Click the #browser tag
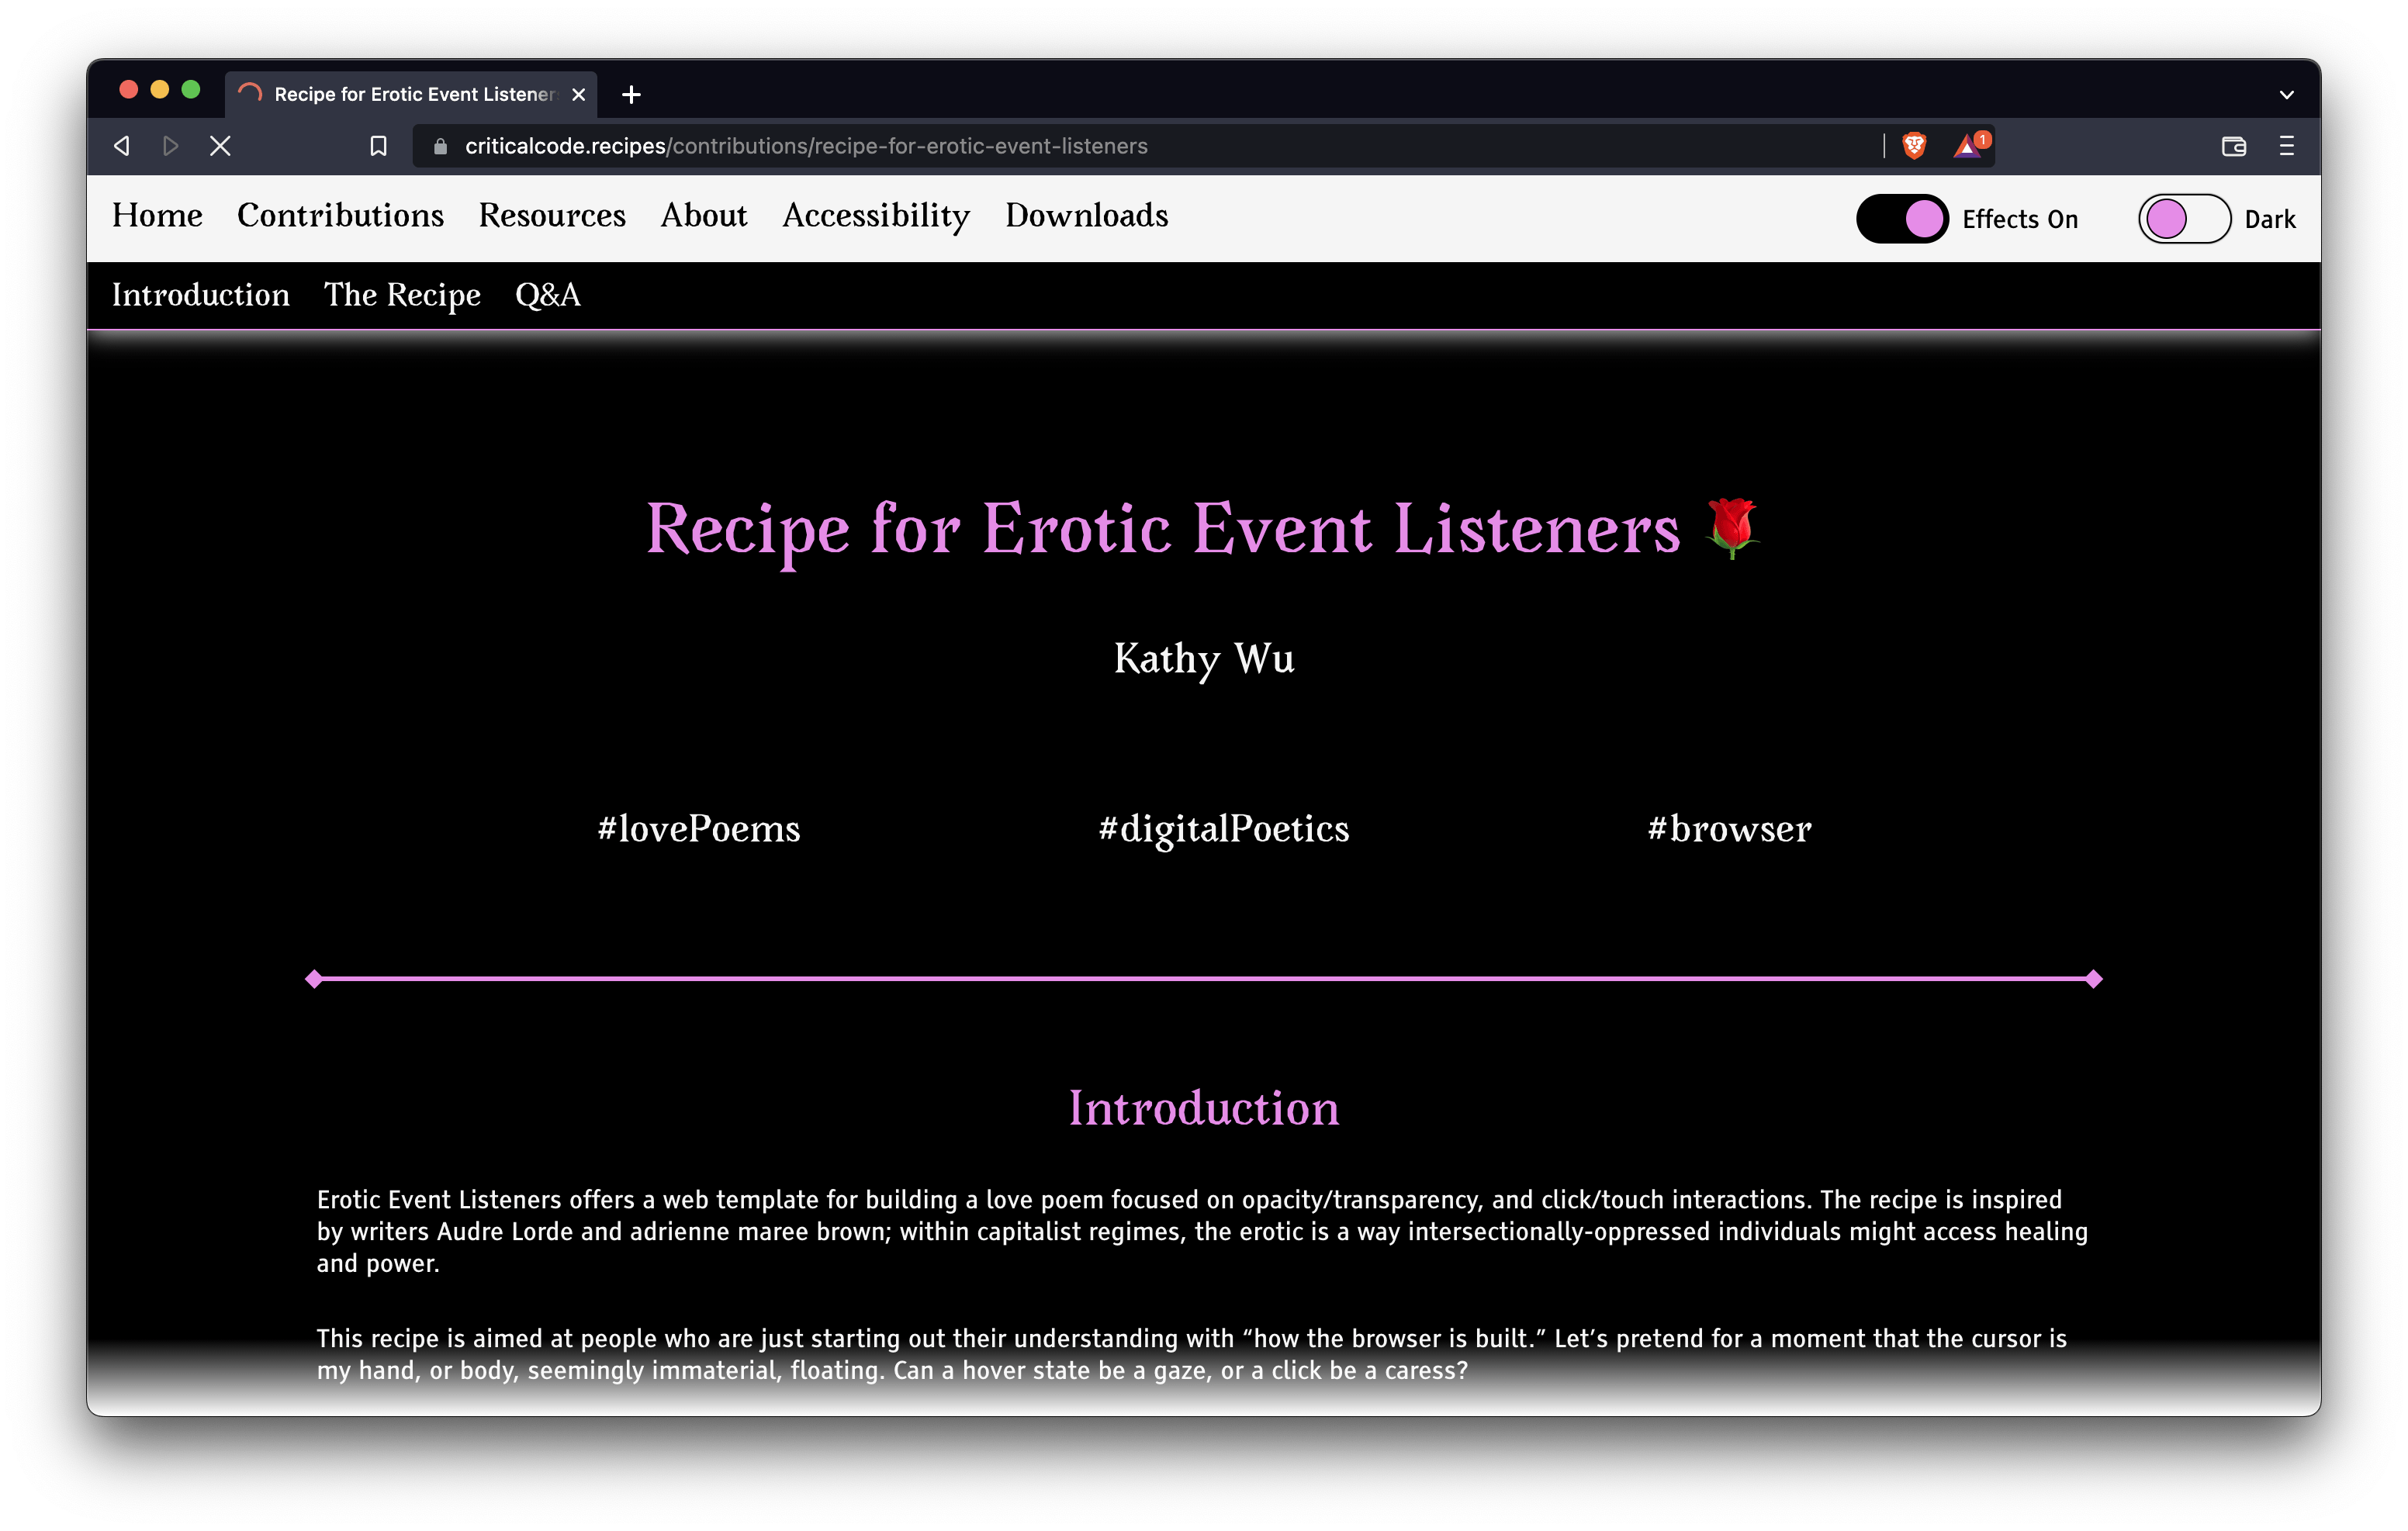The width and height of the screenshot is (2408, 1531). point(1729,829)
